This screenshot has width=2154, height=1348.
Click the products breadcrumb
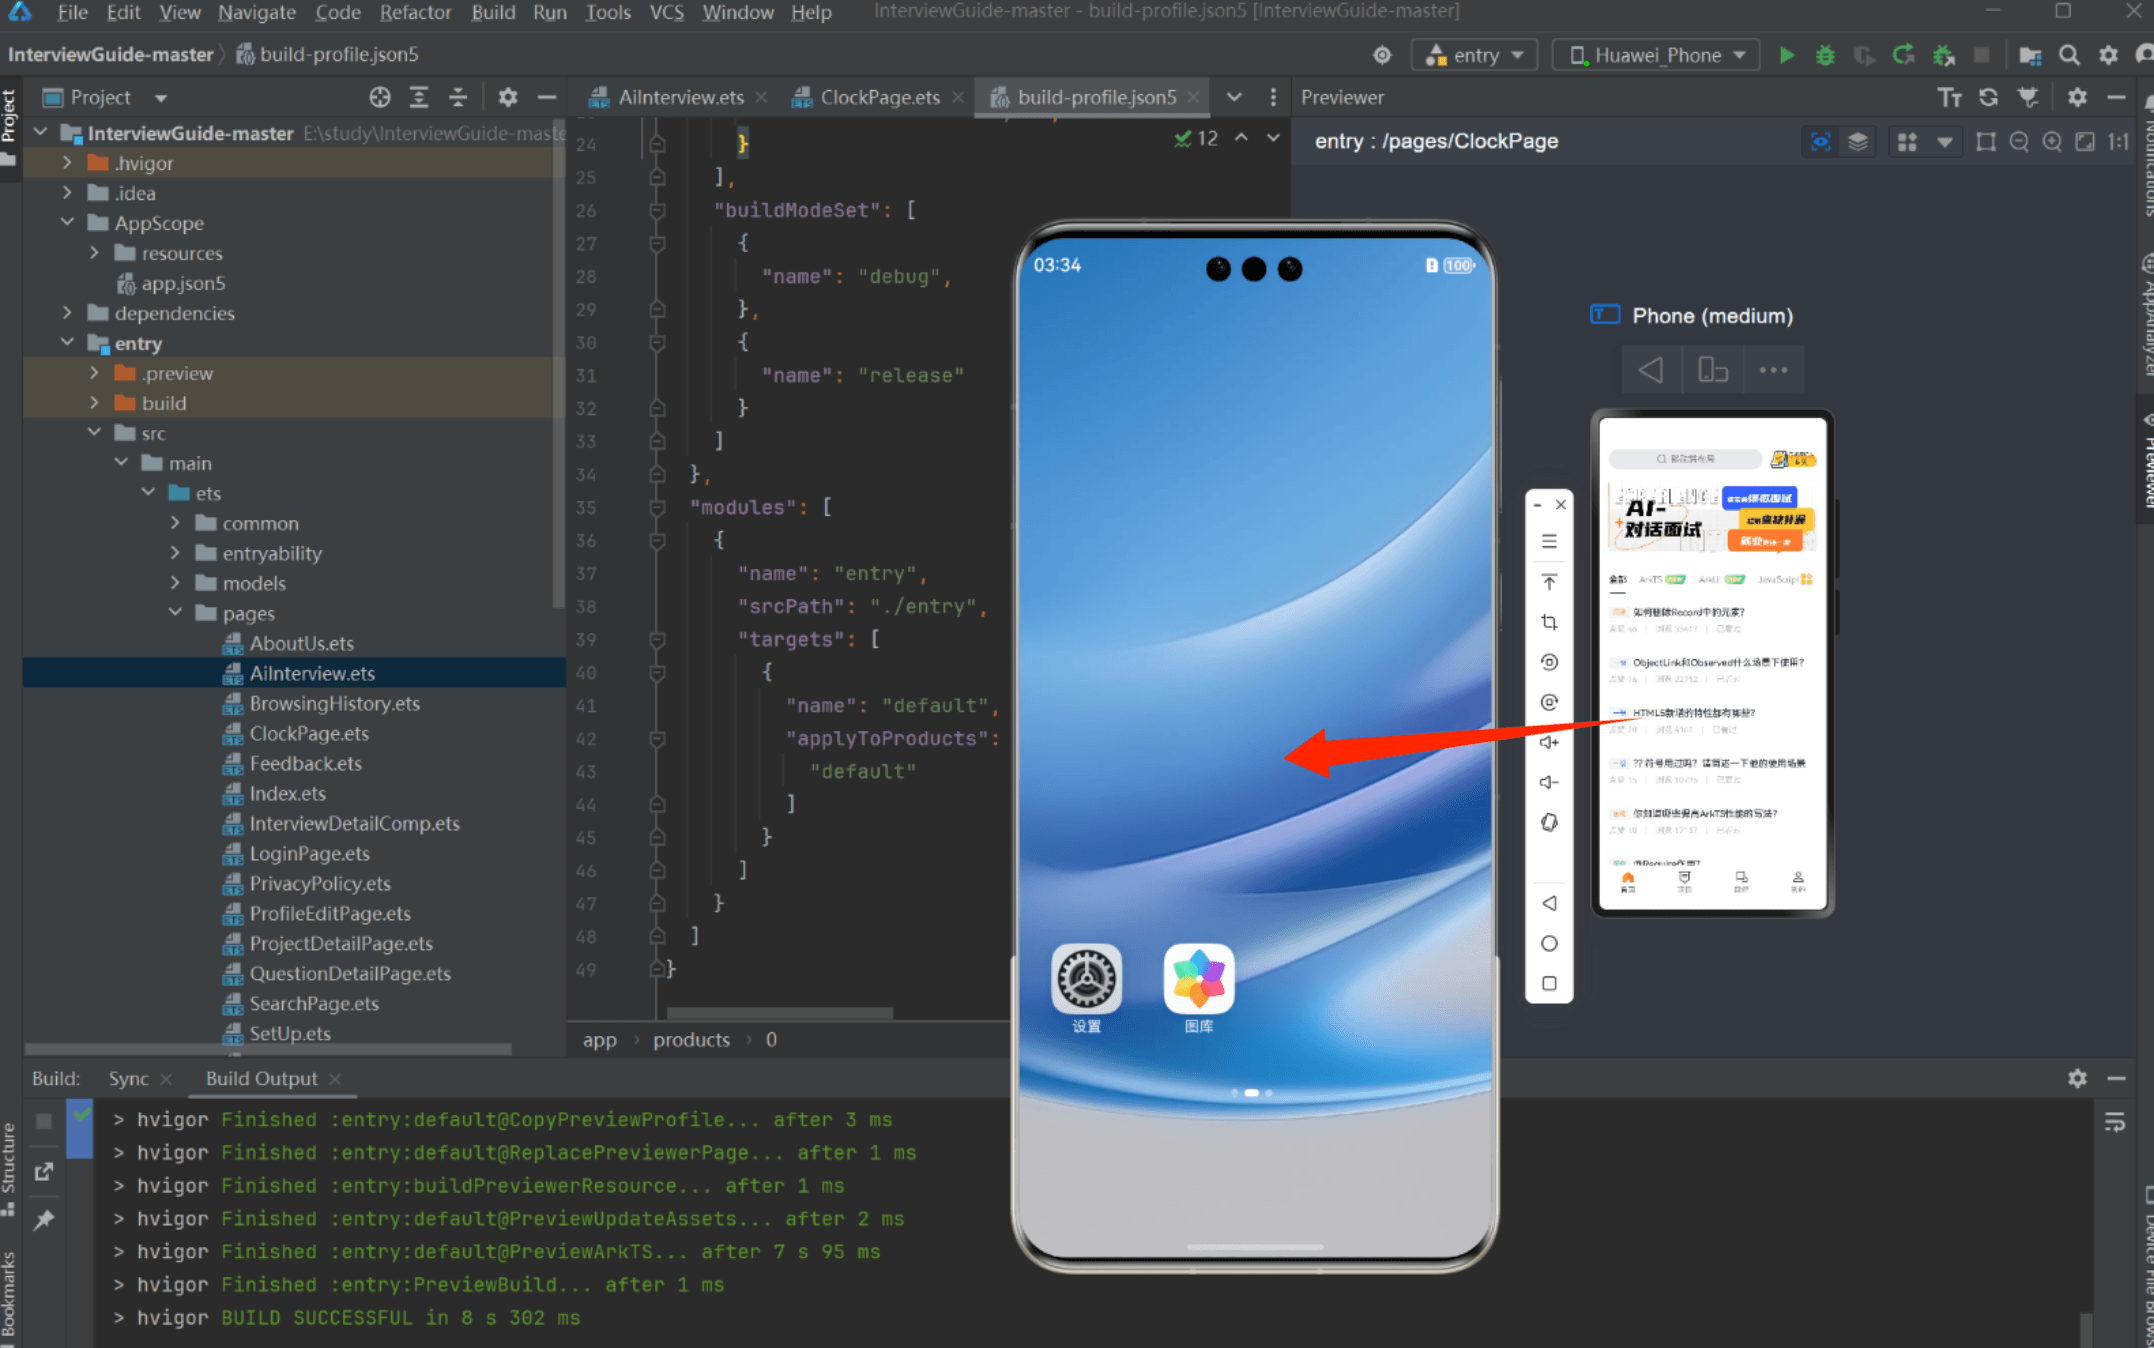click(x=691, y=1040)
